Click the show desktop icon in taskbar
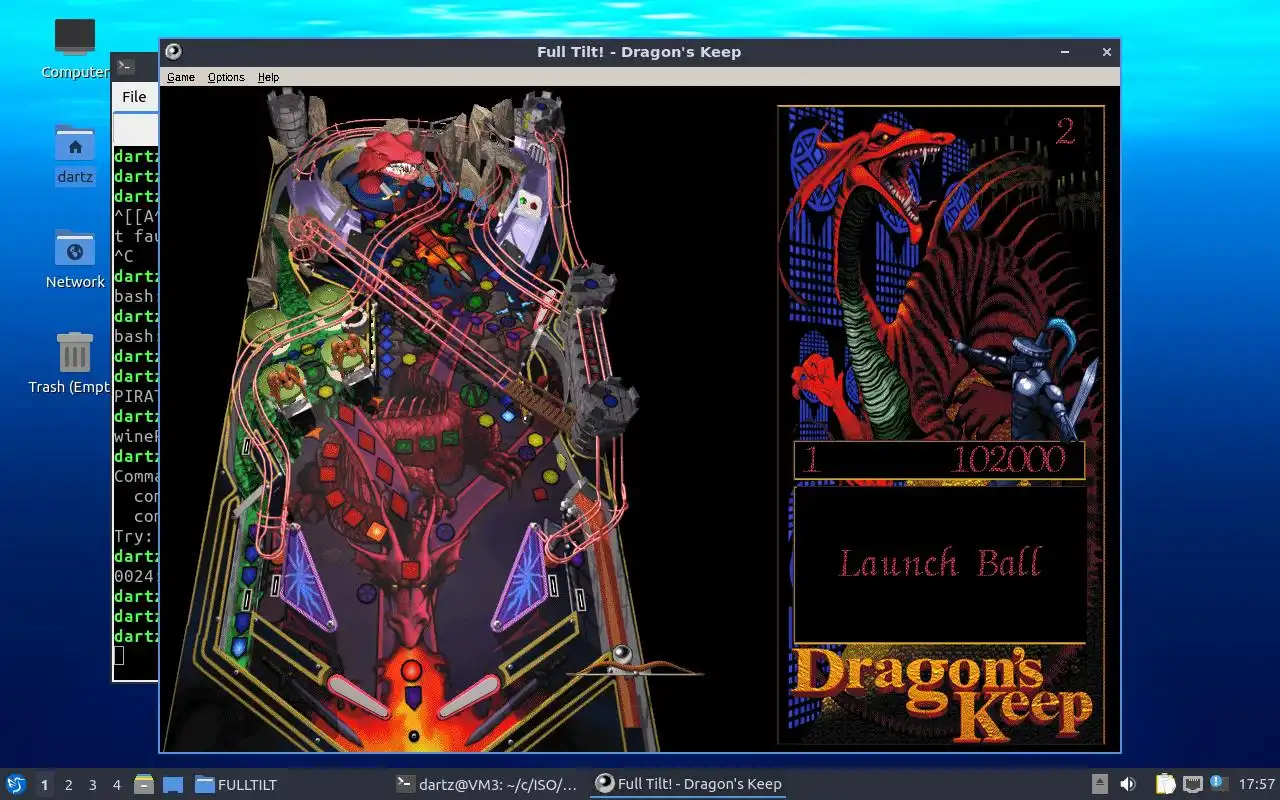The width and height of the screenshot is (1280, 800). pos(172,784)
